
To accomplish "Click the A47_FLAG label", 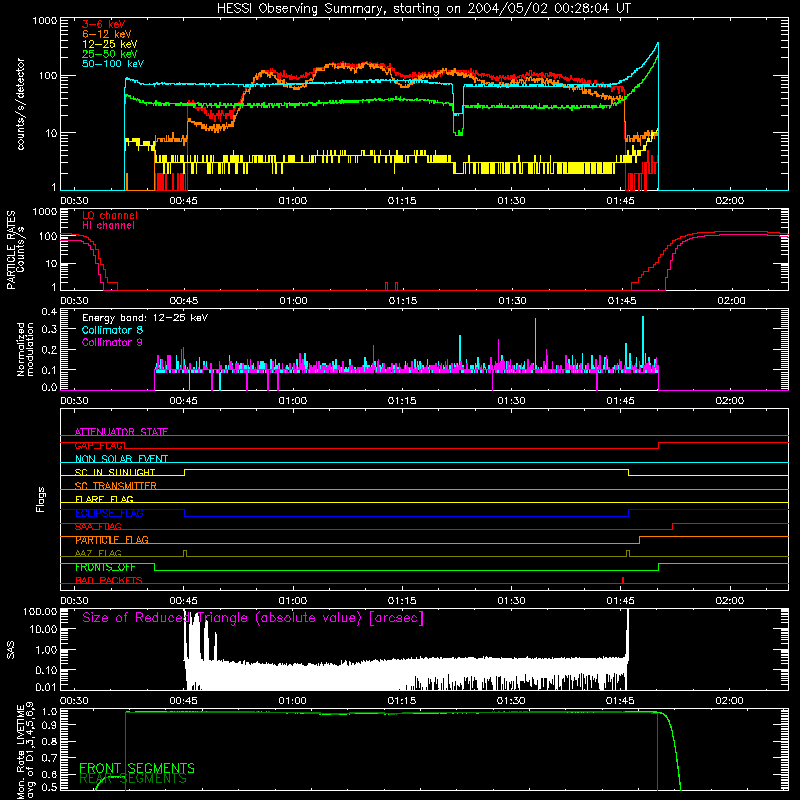I will [98, 554].
